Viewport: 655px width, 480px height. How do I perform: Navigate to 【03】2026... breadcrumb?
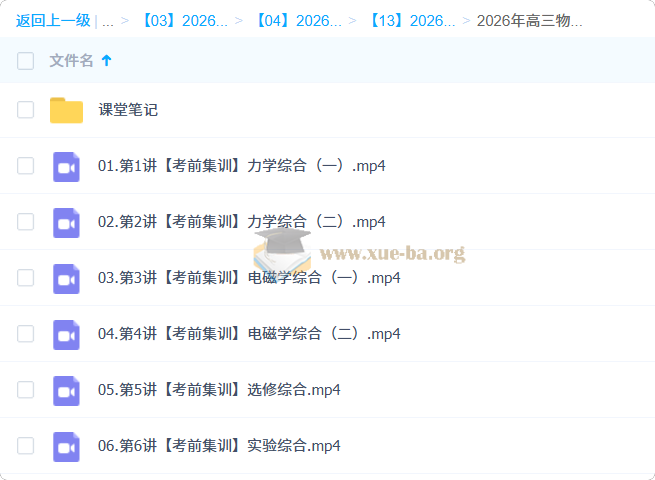click(x=184, y=20)
